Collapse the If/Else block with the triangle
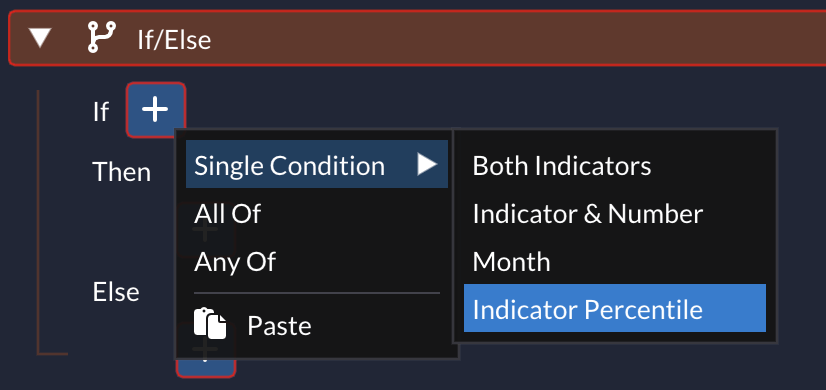Viewport: 826px width, 390px height. [x=40, y=38]
